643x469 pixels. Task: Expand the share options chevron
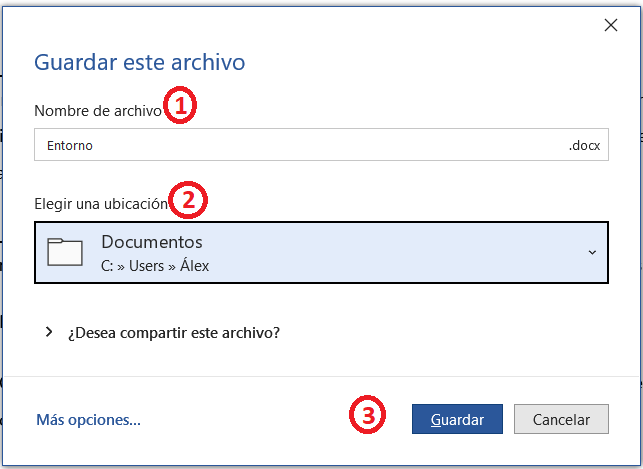tap(49, 332)
